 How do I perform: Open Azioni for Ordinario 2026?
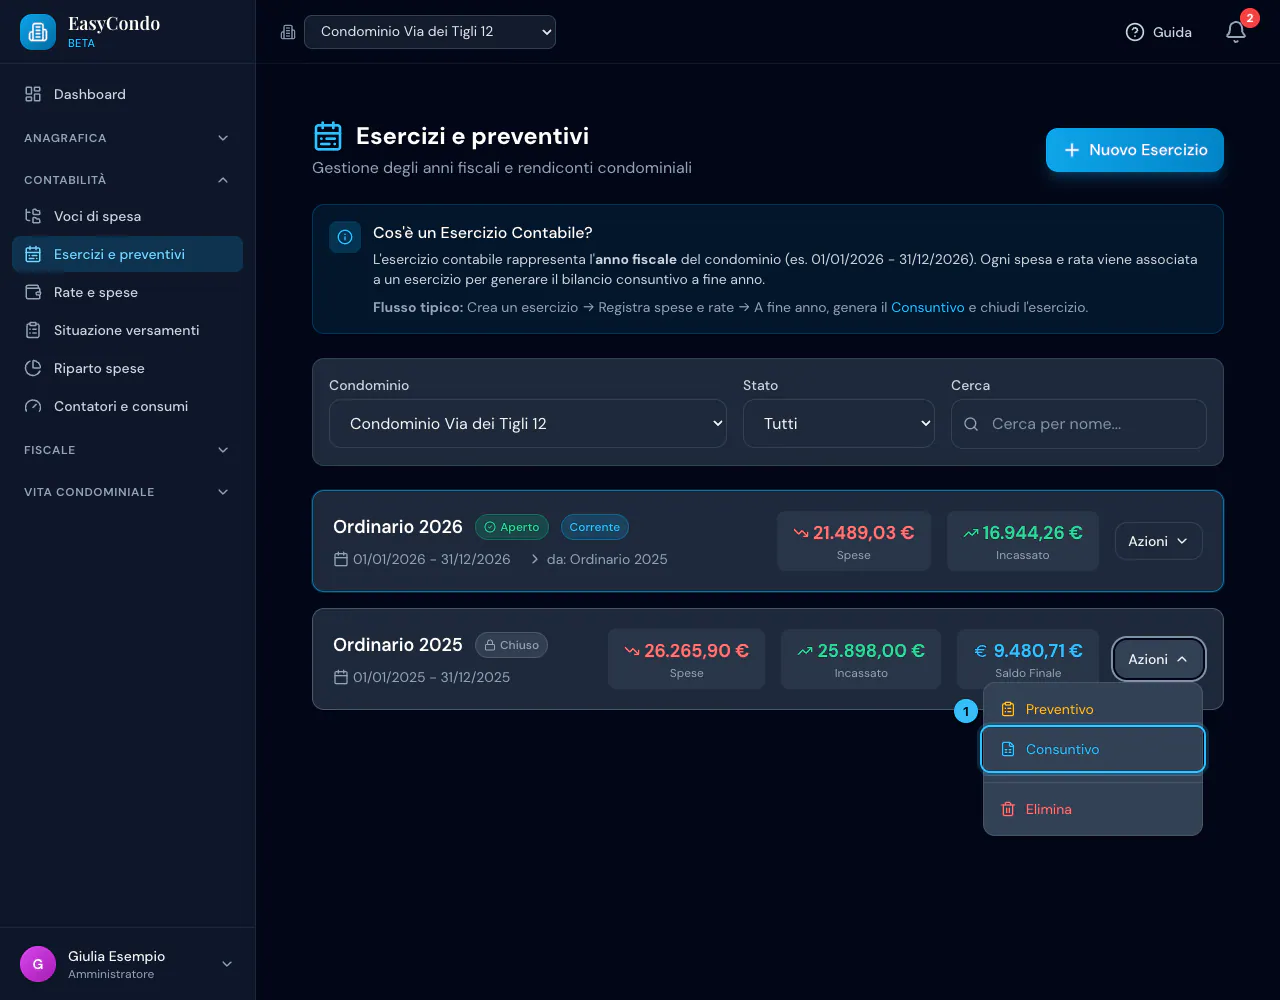1158,541
